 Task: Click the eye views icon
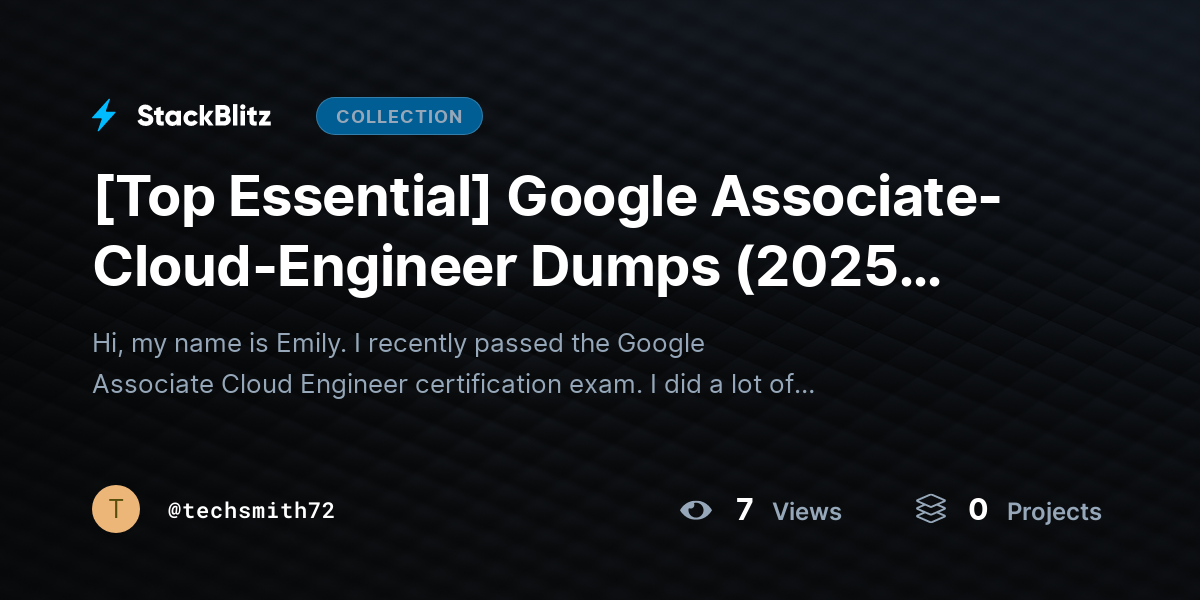click(x=696, y=510)
